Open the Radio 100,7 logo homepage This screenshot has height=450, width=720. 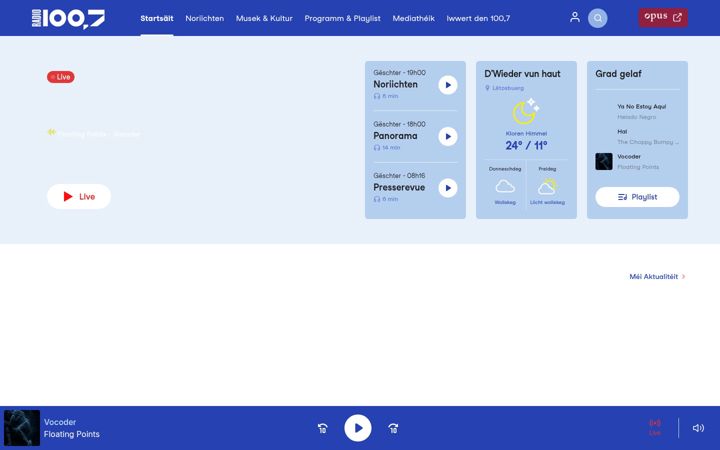(x=68, y=19)
